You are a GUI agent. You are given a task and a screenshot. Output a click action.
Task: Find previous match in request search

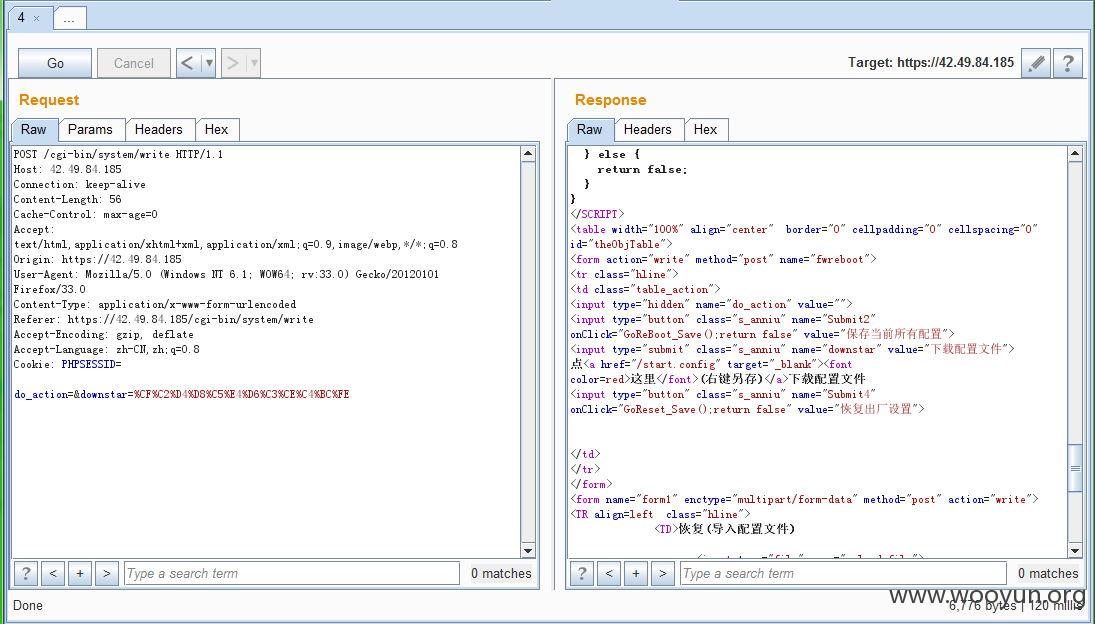tap(53, 573)
